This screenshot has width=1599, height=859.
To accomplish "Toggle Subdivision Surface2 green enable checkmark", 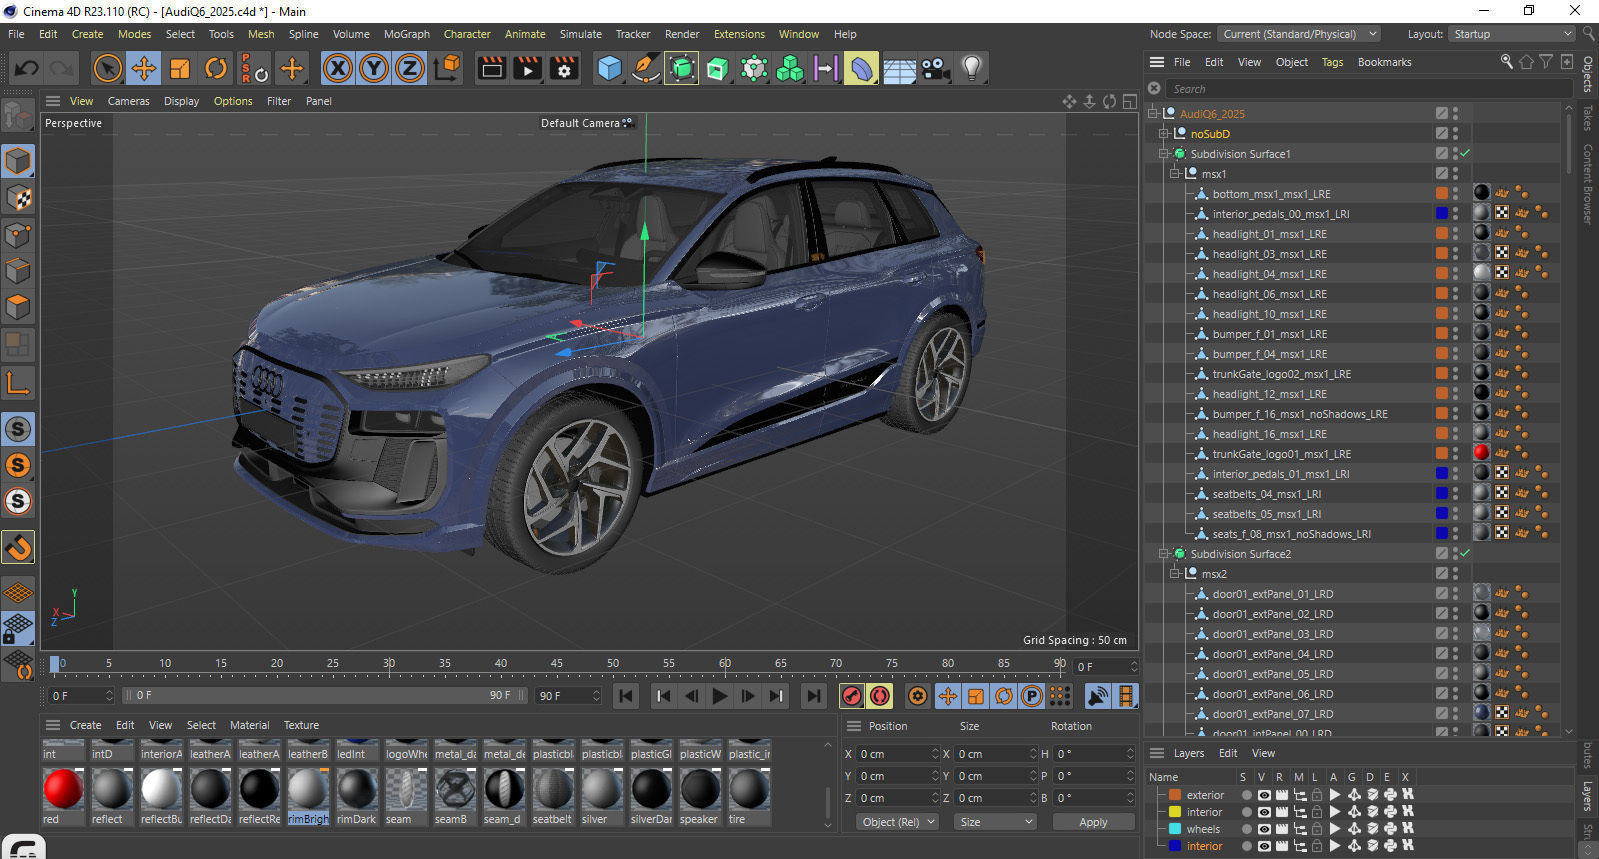I will click(x=1465, y=554).
